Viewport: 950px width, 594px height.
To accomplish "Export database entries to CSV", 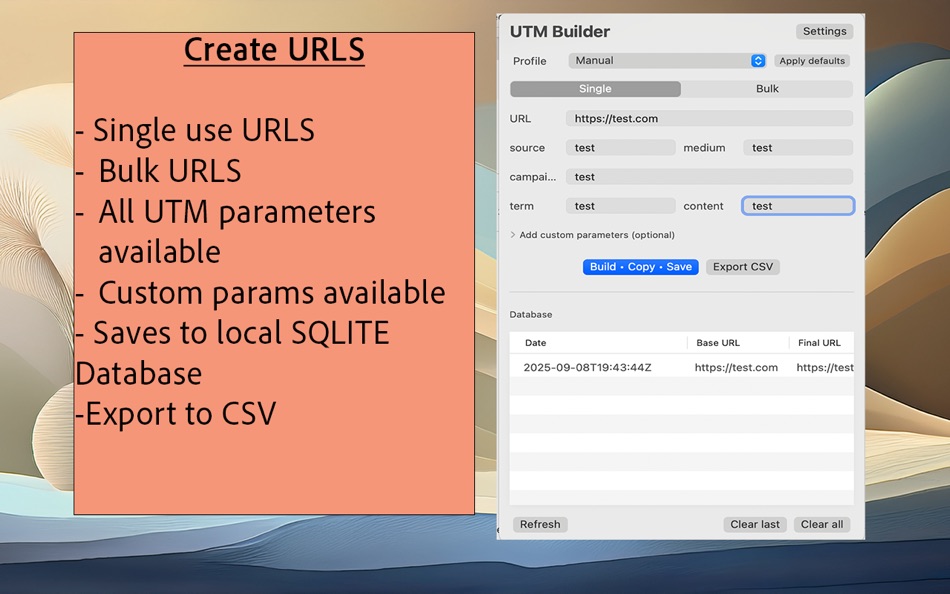I will [x=742, y=267].
